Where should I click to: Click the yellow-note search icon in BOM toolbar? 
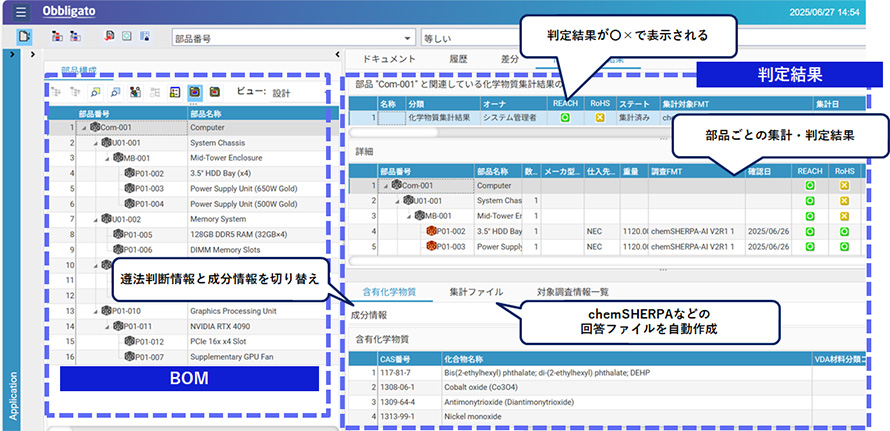(x=96, y=93)
